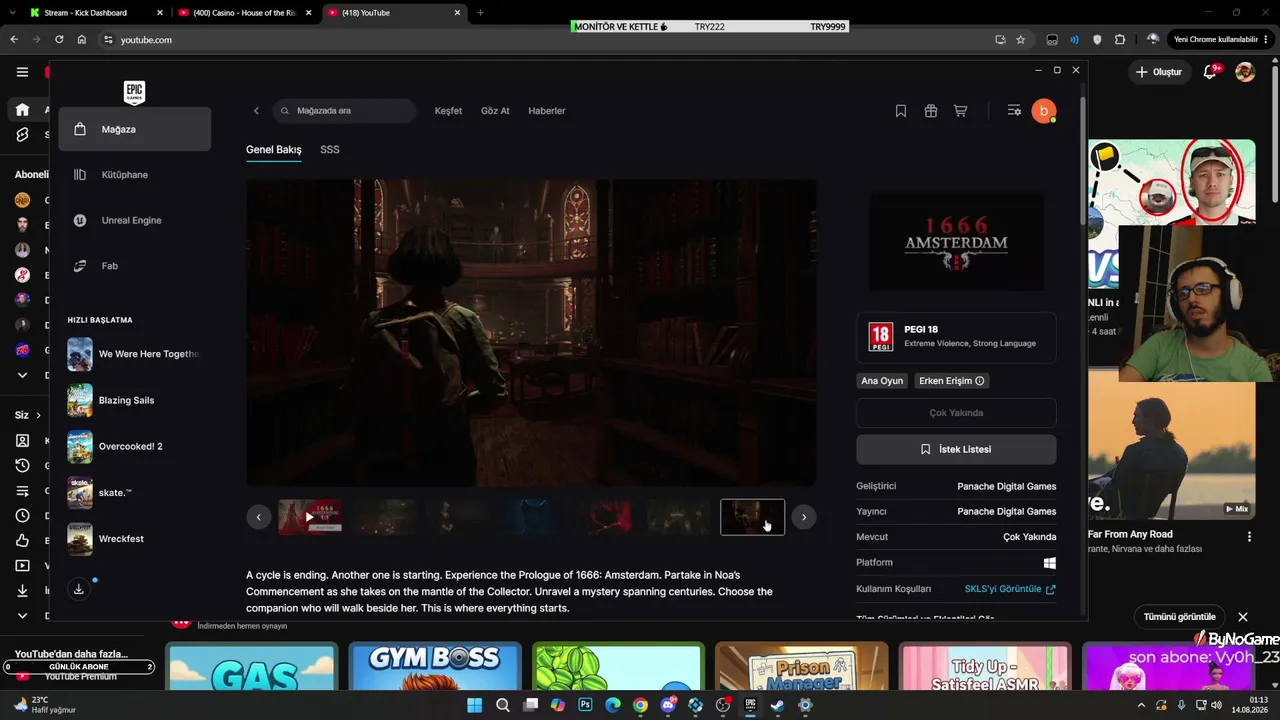Expand the YouTube Siz section chevron
The image size is (1280, 720).
click(x=39, y=415)
